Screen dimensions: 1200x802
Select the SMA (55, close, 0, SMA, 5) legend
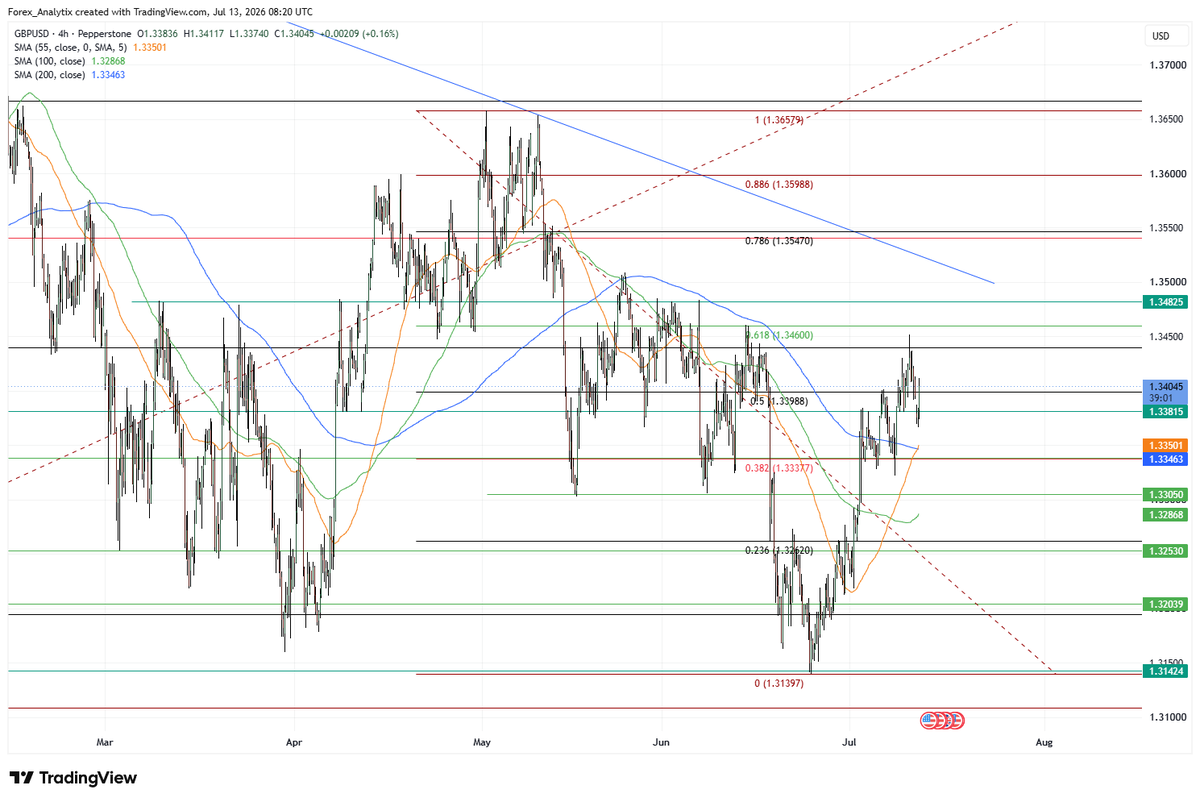click(70, 46)
